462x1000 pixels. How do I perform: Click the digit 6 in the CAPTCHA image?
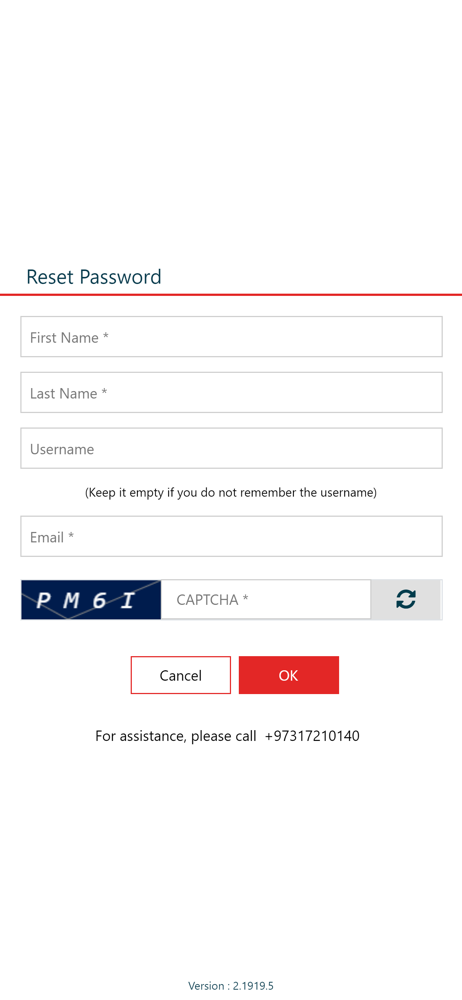click(x=100, y=600)
